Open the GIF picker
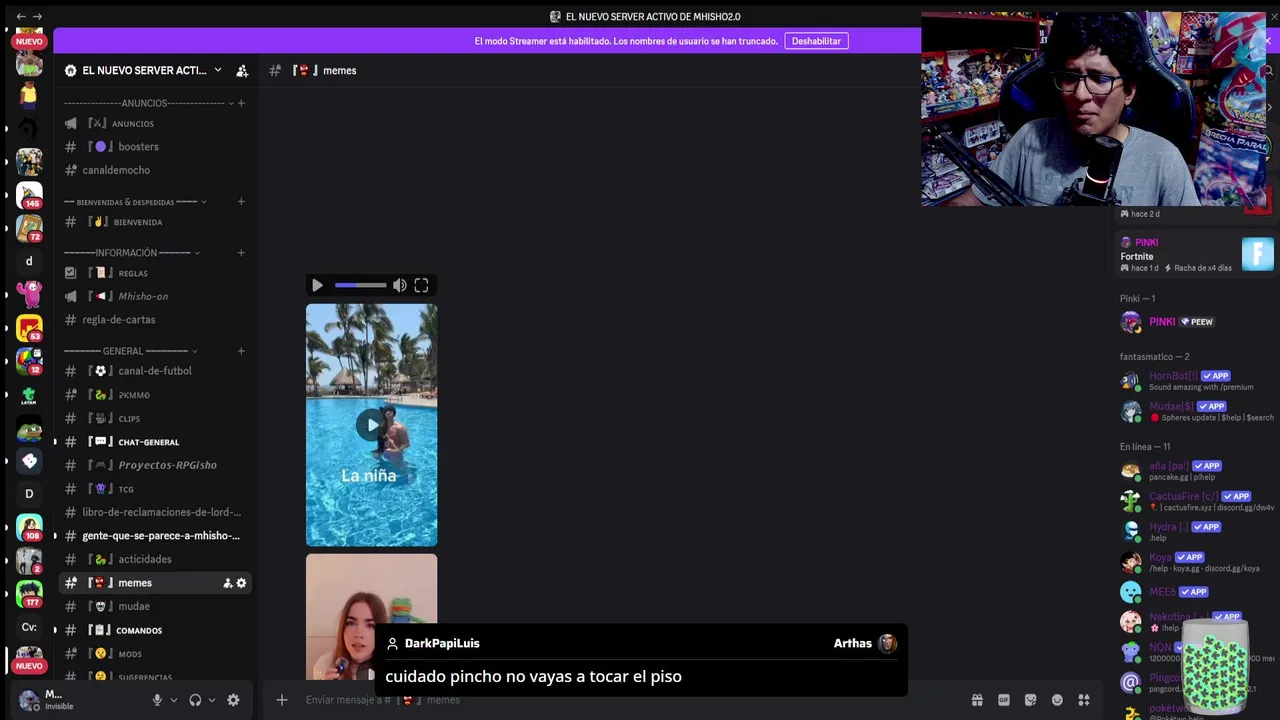This screenshot has width=1280, height=720. pos(1004,700)
